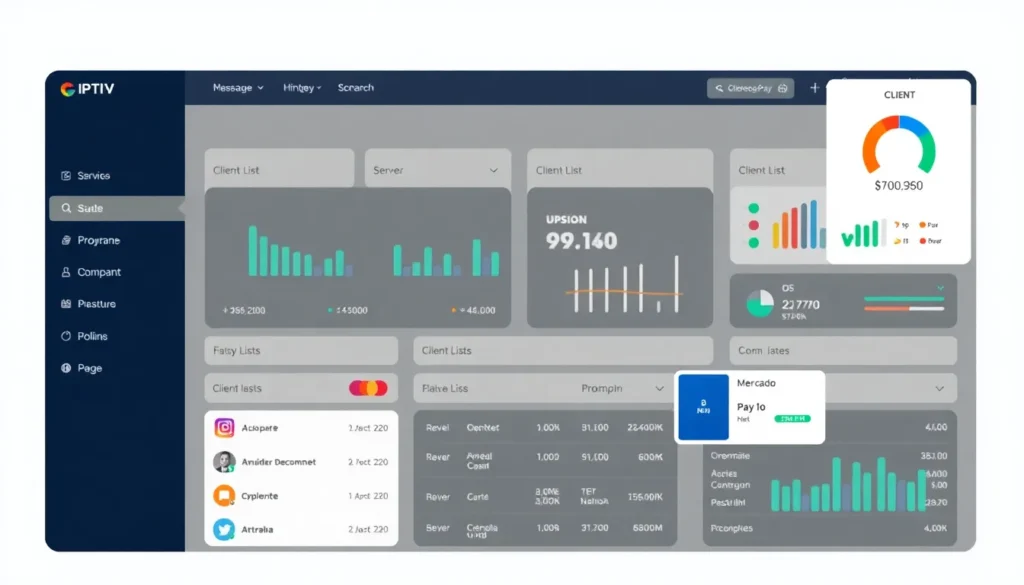Click the Mastercard logo in Client lasts
Screen dimensions: 1024x585
click(368, 388)
